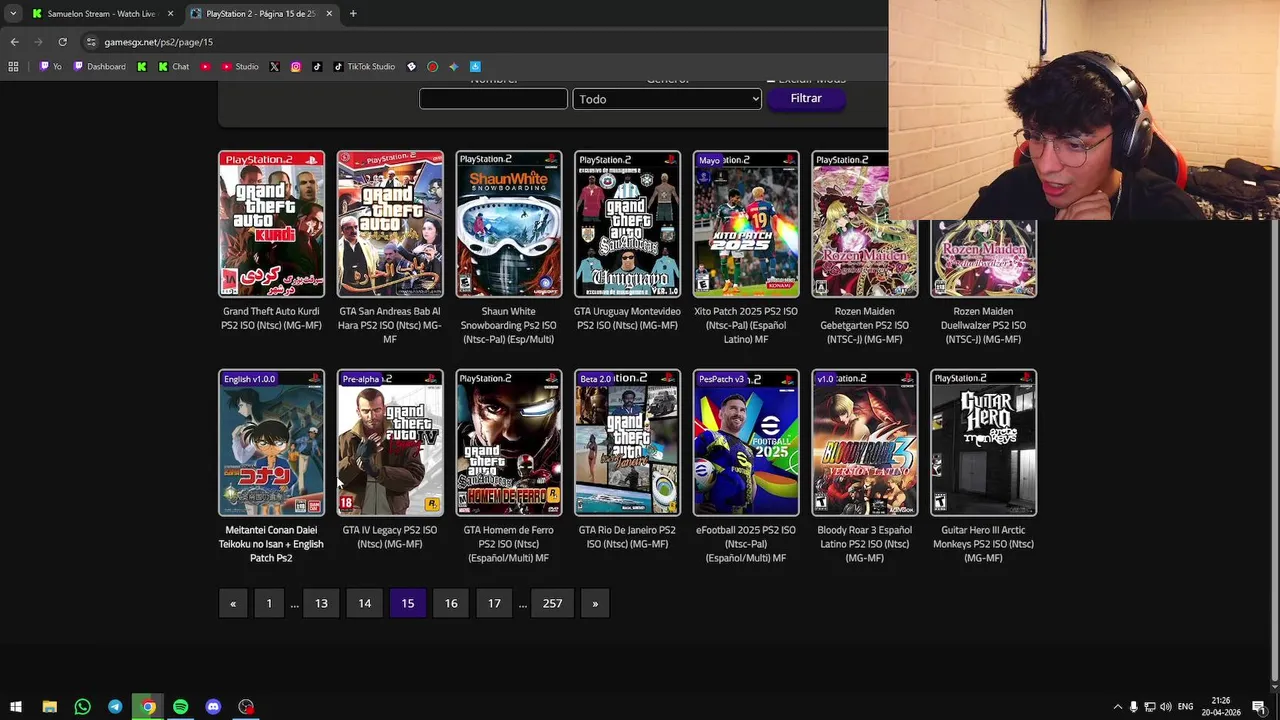Open Grand Theft Auto Kurdi cover
Screen dimensions: 1280x720
[271, 224]
